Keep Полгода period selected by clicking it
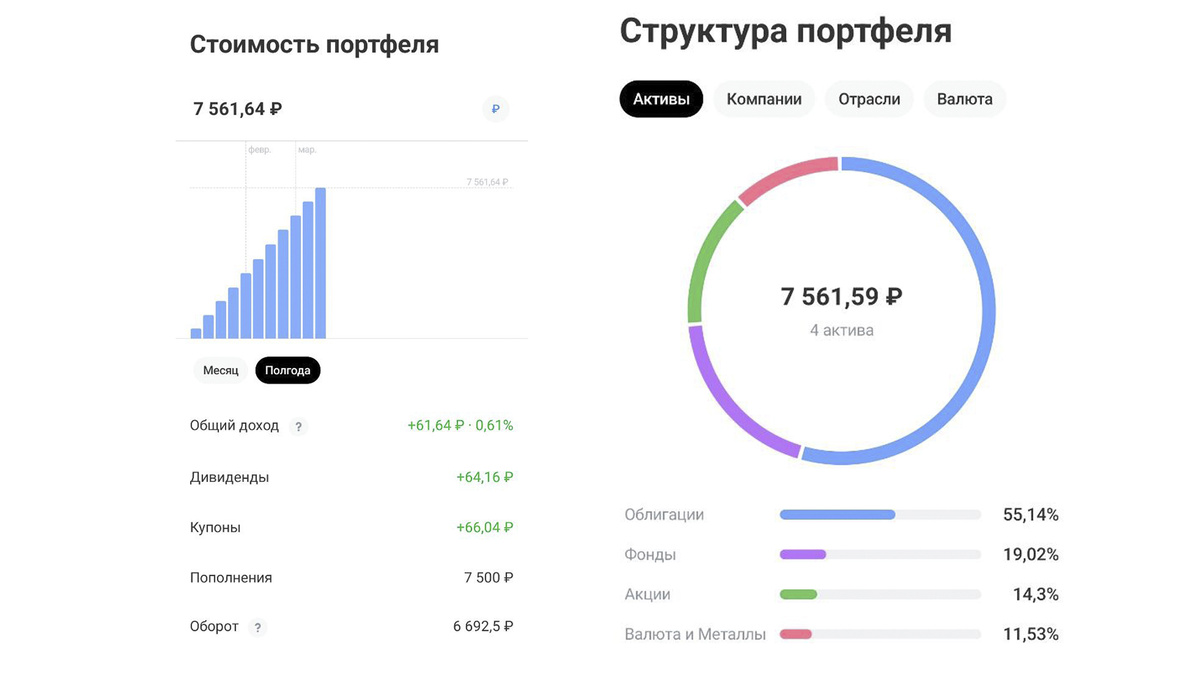1200x675 pixels. click(287, 370)
